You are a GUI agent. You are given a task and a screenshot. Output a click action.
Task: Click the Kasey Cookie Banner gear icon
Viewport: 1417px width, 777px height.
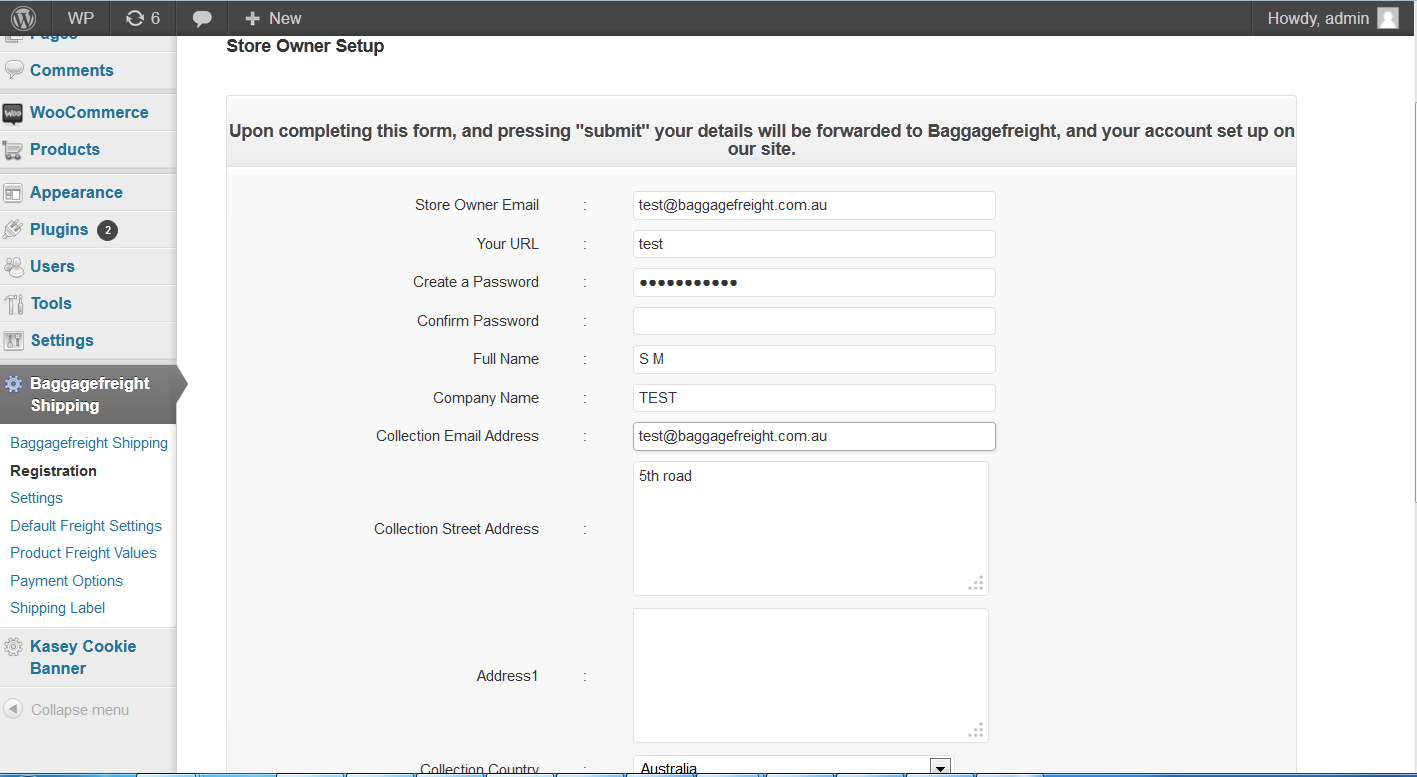click(13, 647)
